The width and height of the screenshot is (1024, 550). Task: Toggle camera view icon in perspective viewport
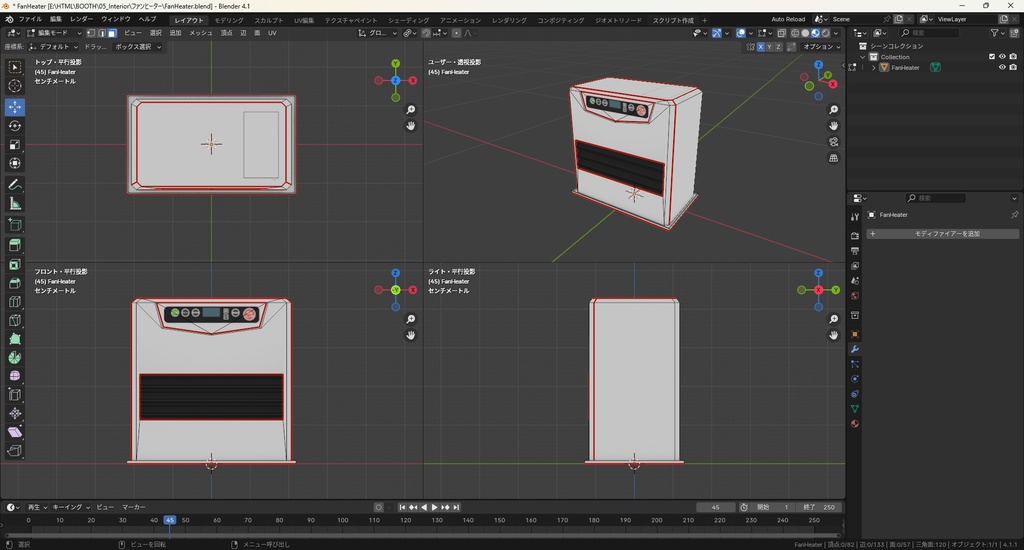point(834,142)
